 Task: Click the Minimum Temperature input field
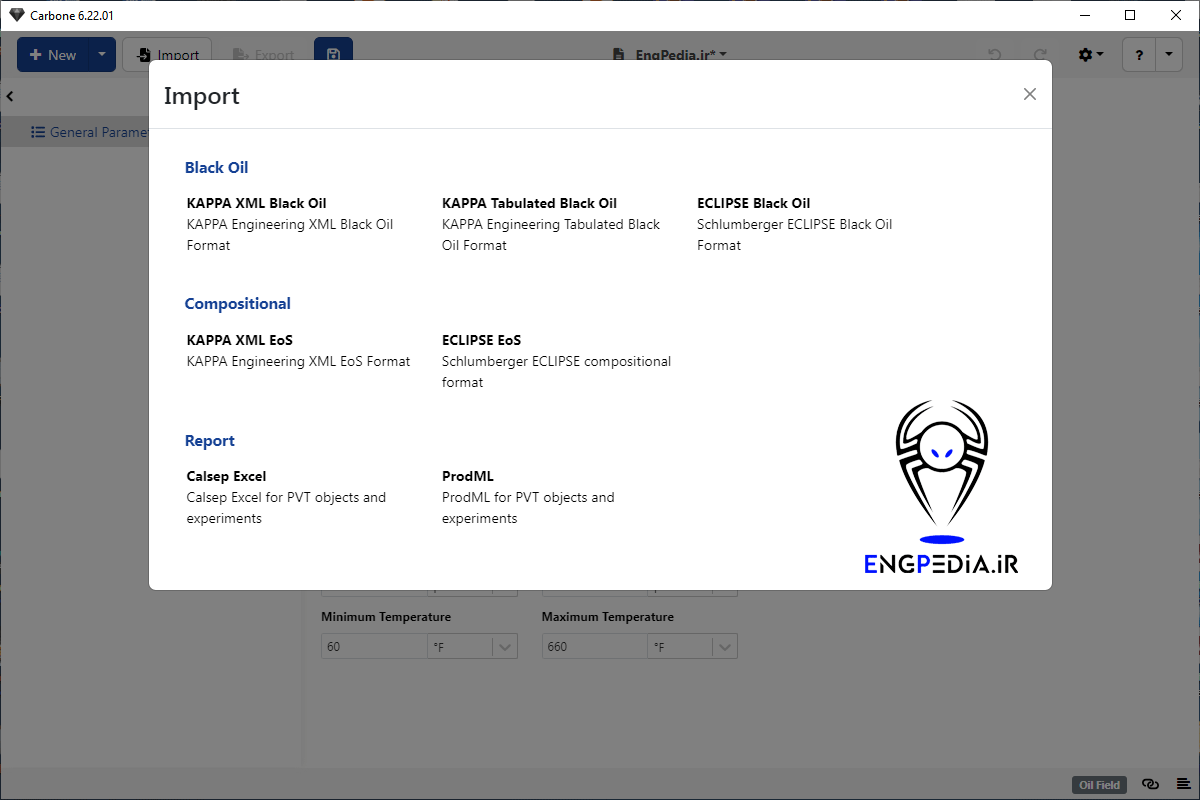[374, 647]
